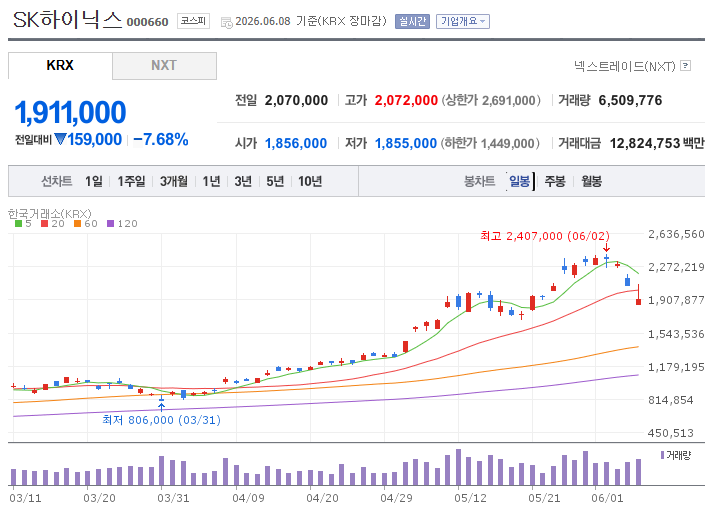
Task: Click the lower limit price 1,449,000
Action: point(507,143)
